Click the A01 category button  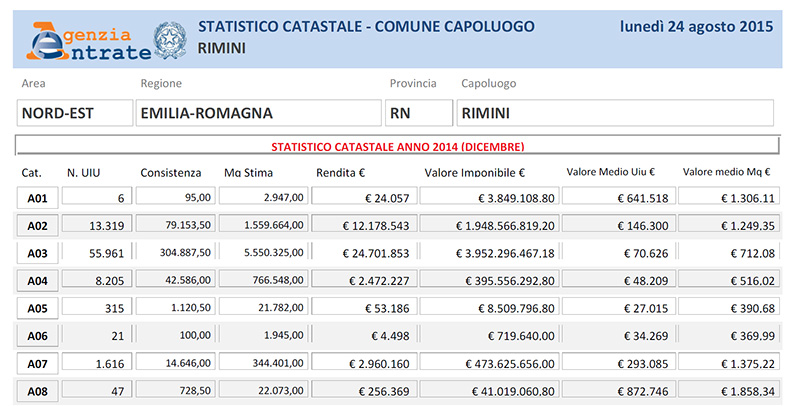tap(37, 197)
